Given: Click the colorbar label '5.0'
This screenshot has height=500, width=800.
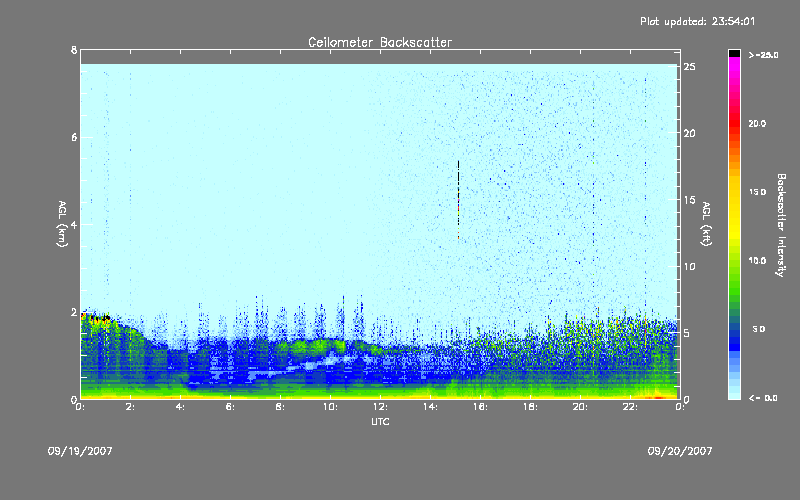Looking at the screenshot, I should tap(759, 329).
